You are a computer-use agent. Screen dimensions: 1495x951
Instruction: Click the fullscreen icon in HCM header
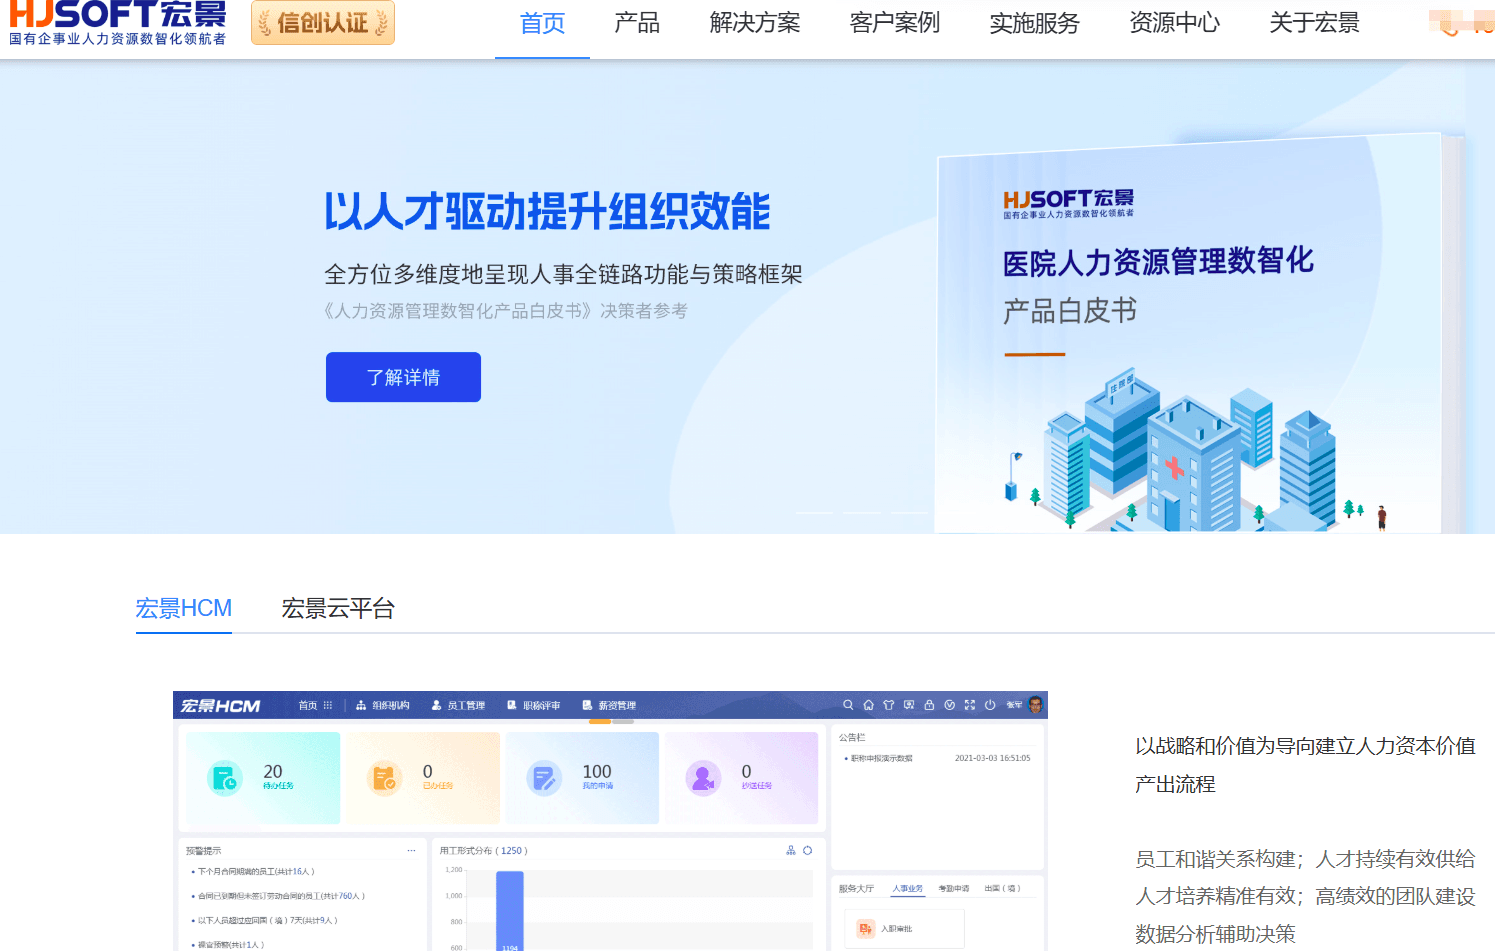click(x=969, y=705)
